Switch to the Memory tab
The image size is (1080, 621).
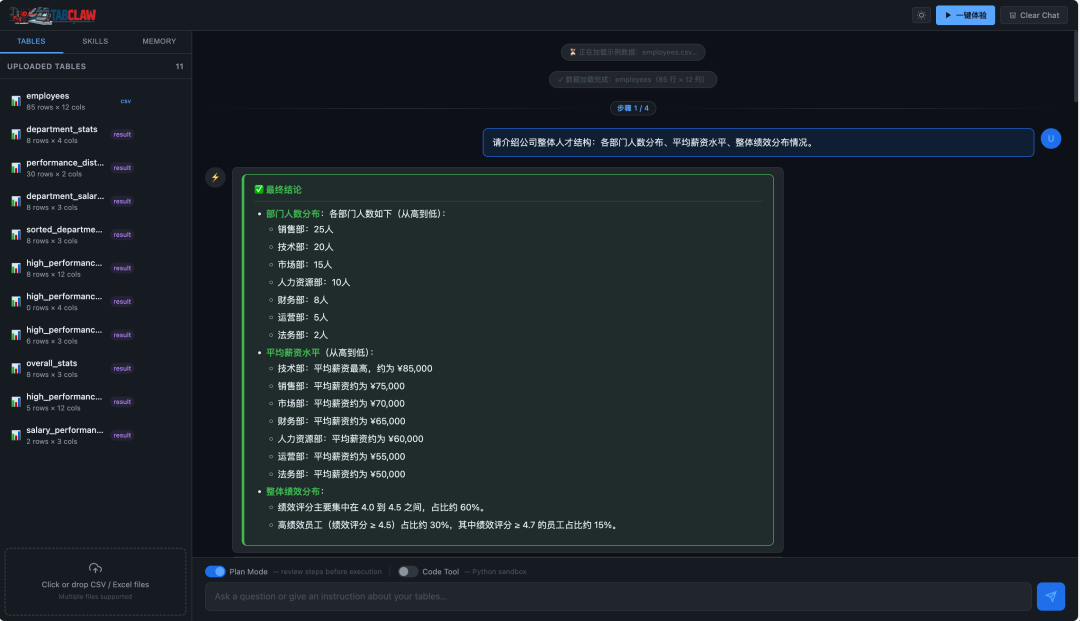pos(159,41)
